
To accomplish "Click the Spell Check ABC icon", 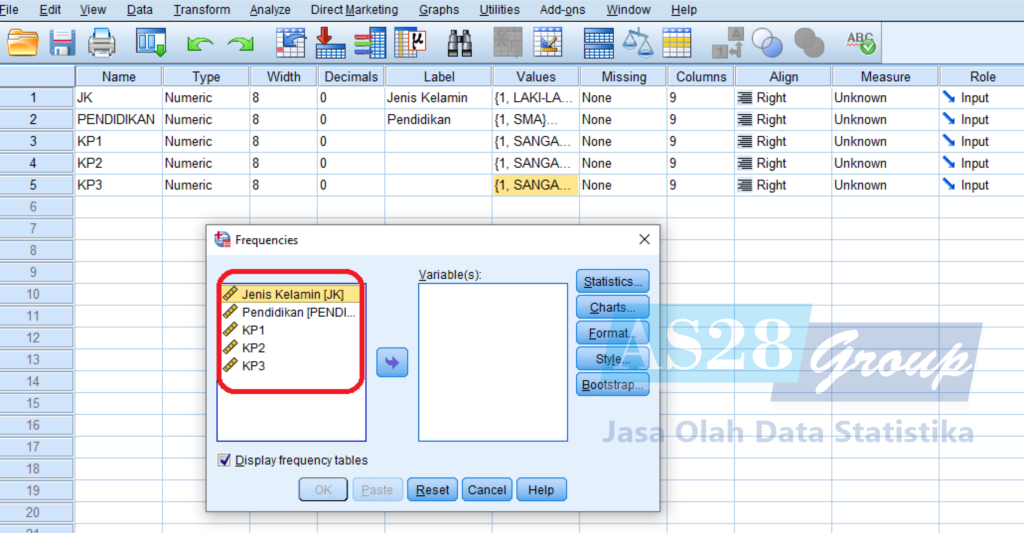I will tap(860, 43).
